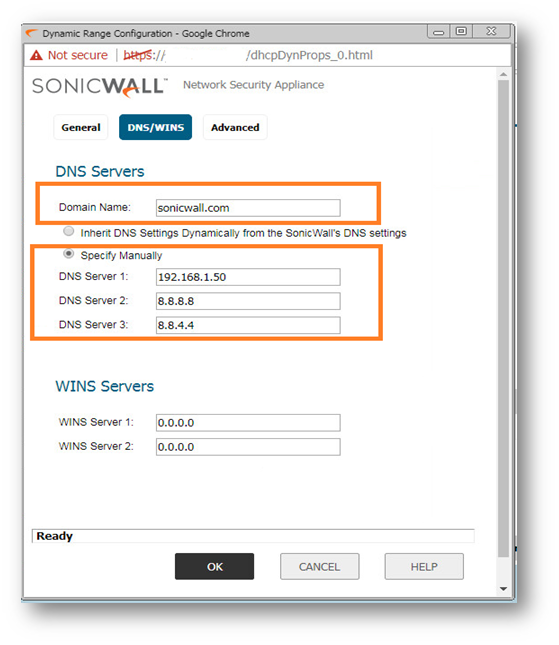The width and height of the screenshot is (559, 645).
Task: Click the SonicWall logo
Action: (x=100, y=87)
